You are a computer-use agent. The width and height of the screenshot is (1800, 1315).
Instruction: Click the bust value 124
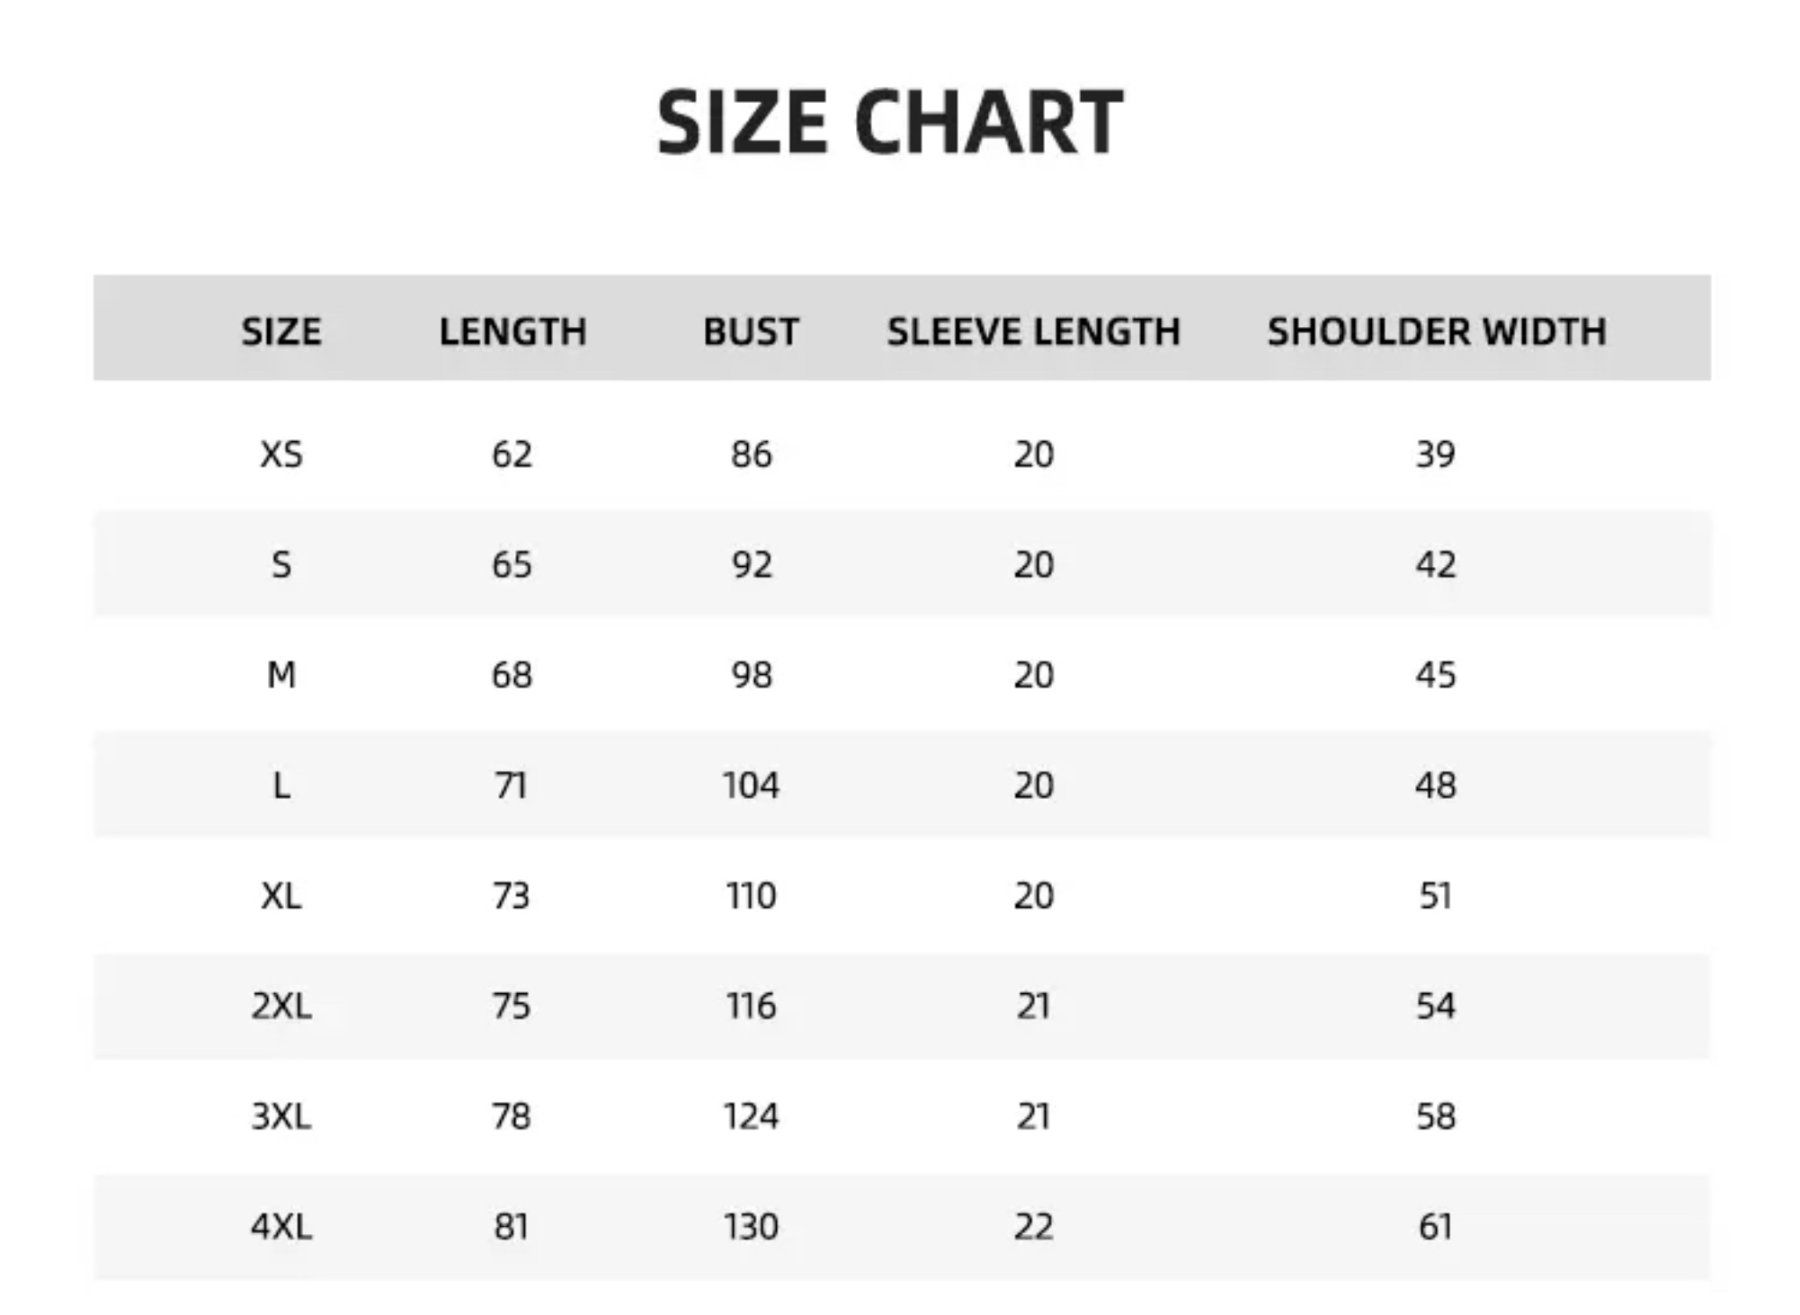pos(751,1116)
